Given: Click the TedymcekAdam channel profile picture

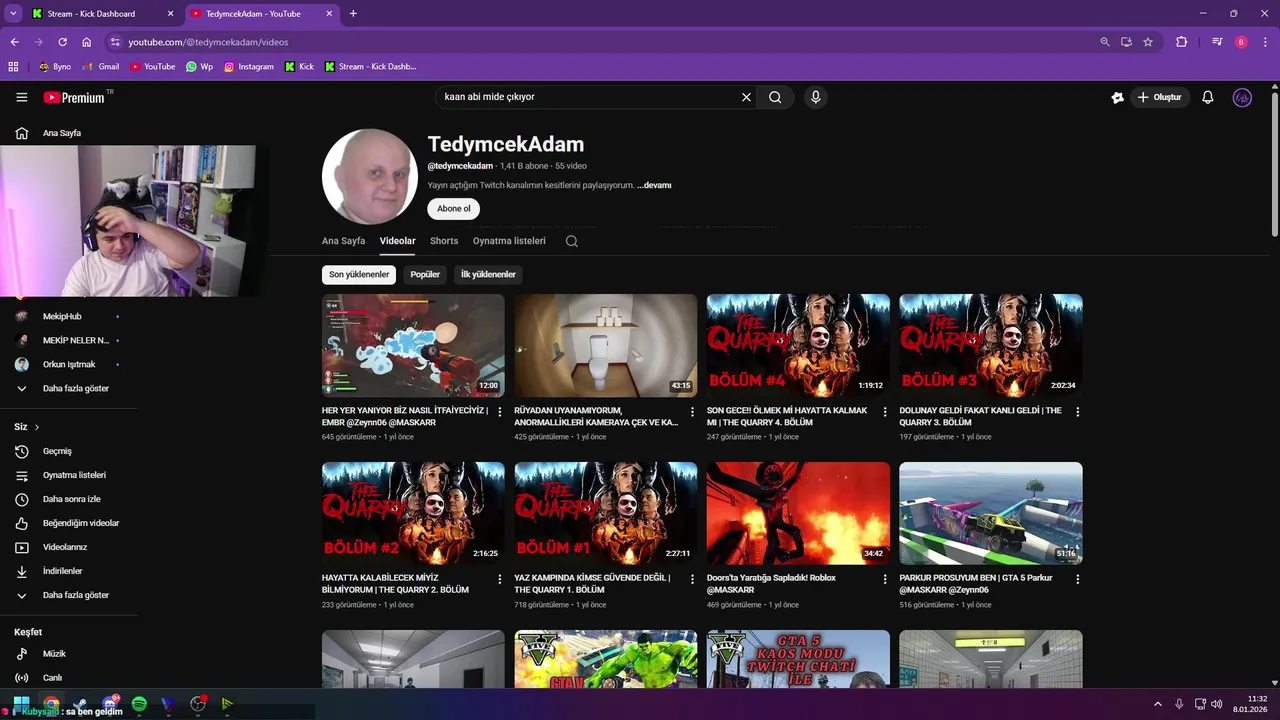Looking at the screenshot, I should pos(370,176).
